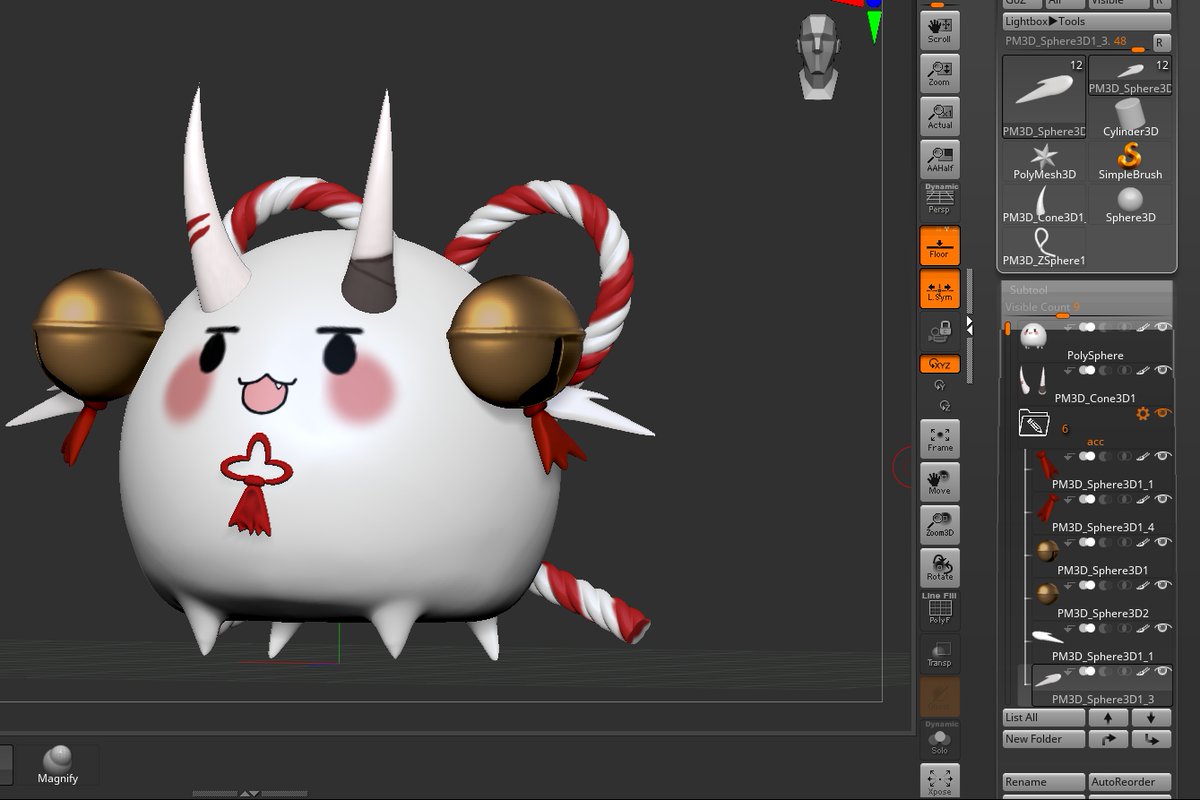
Task: Disable L.Sym local symmetry
Action: 940,288
